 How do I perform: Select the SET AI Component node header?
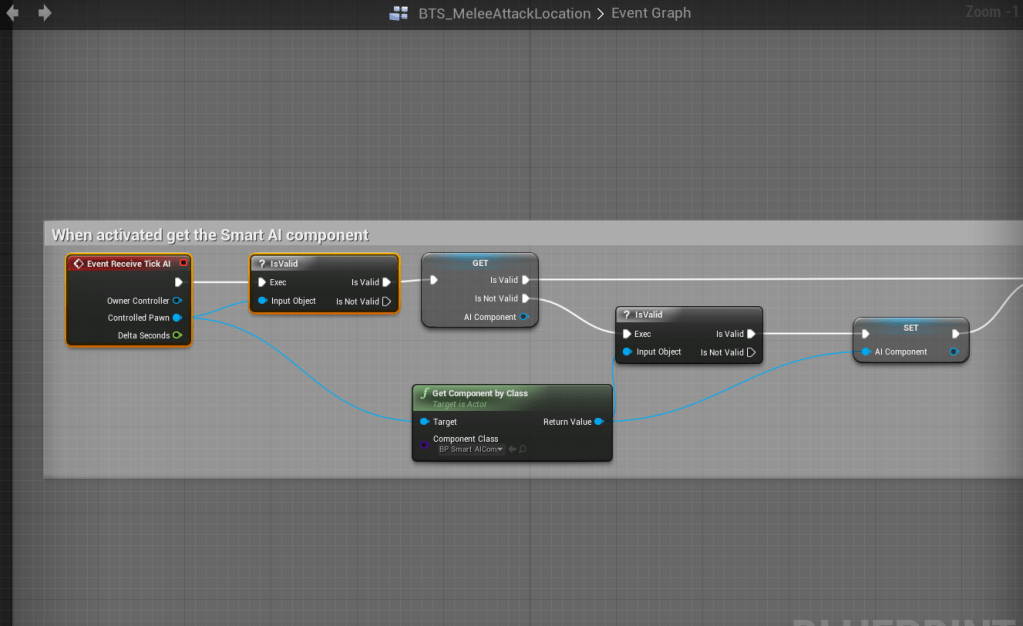(x=910, y=327)
